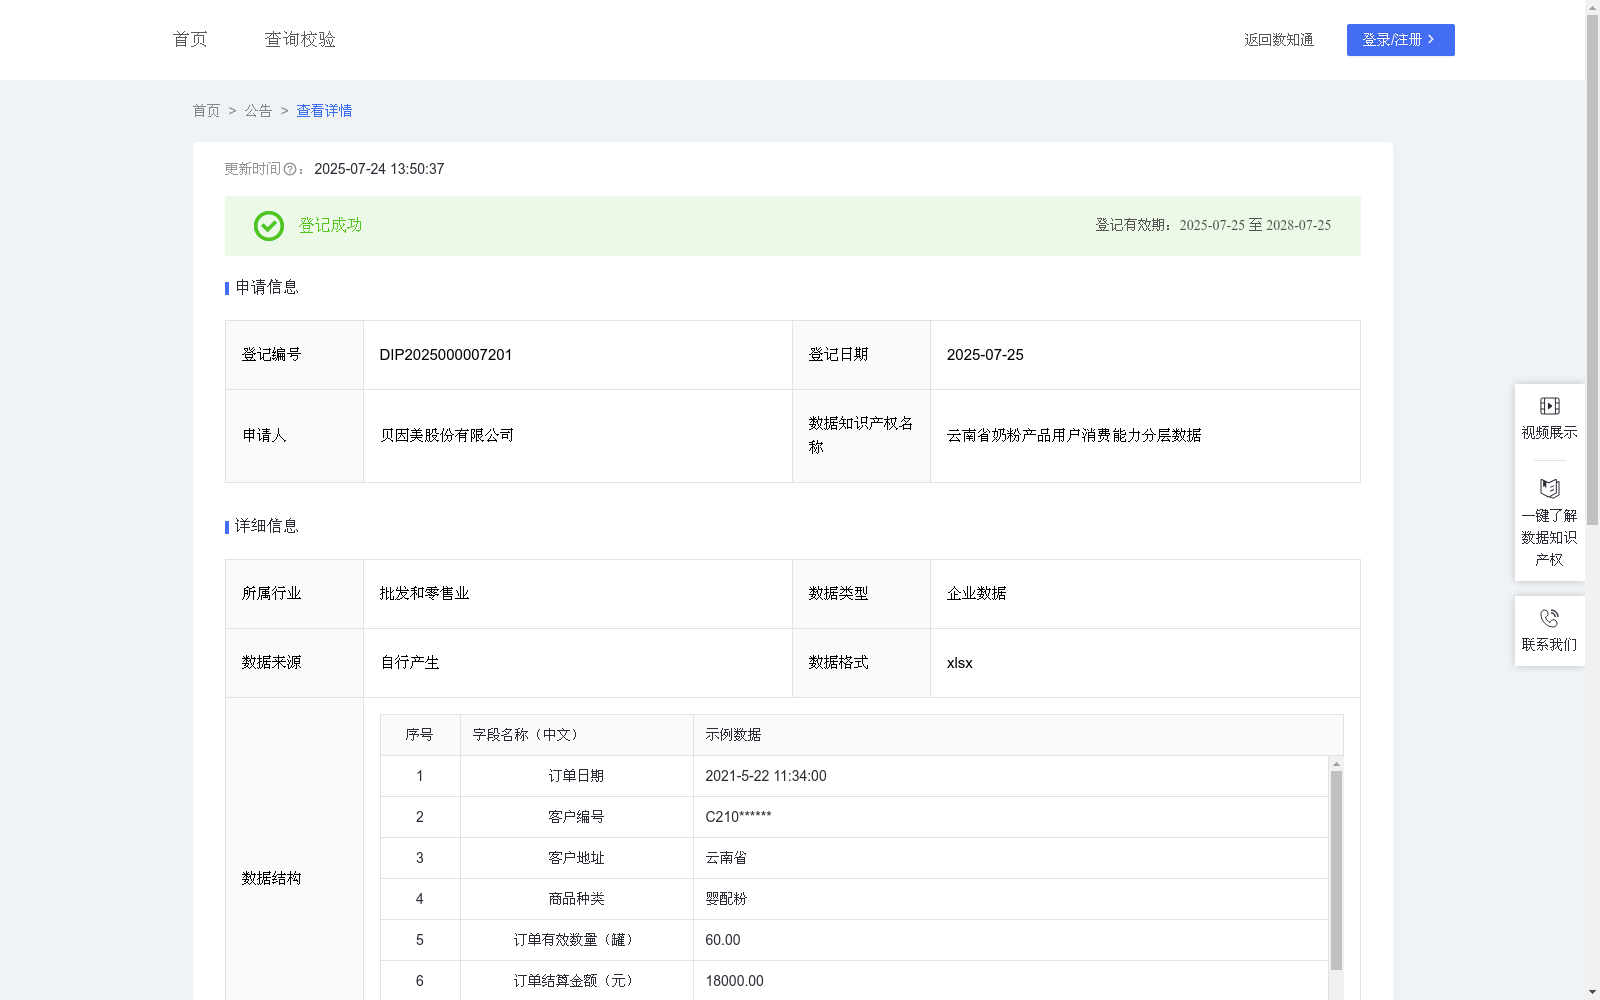
Task: Open the 一键了解数据知识产权 guide icon
Action: (x=1549, y=488)
